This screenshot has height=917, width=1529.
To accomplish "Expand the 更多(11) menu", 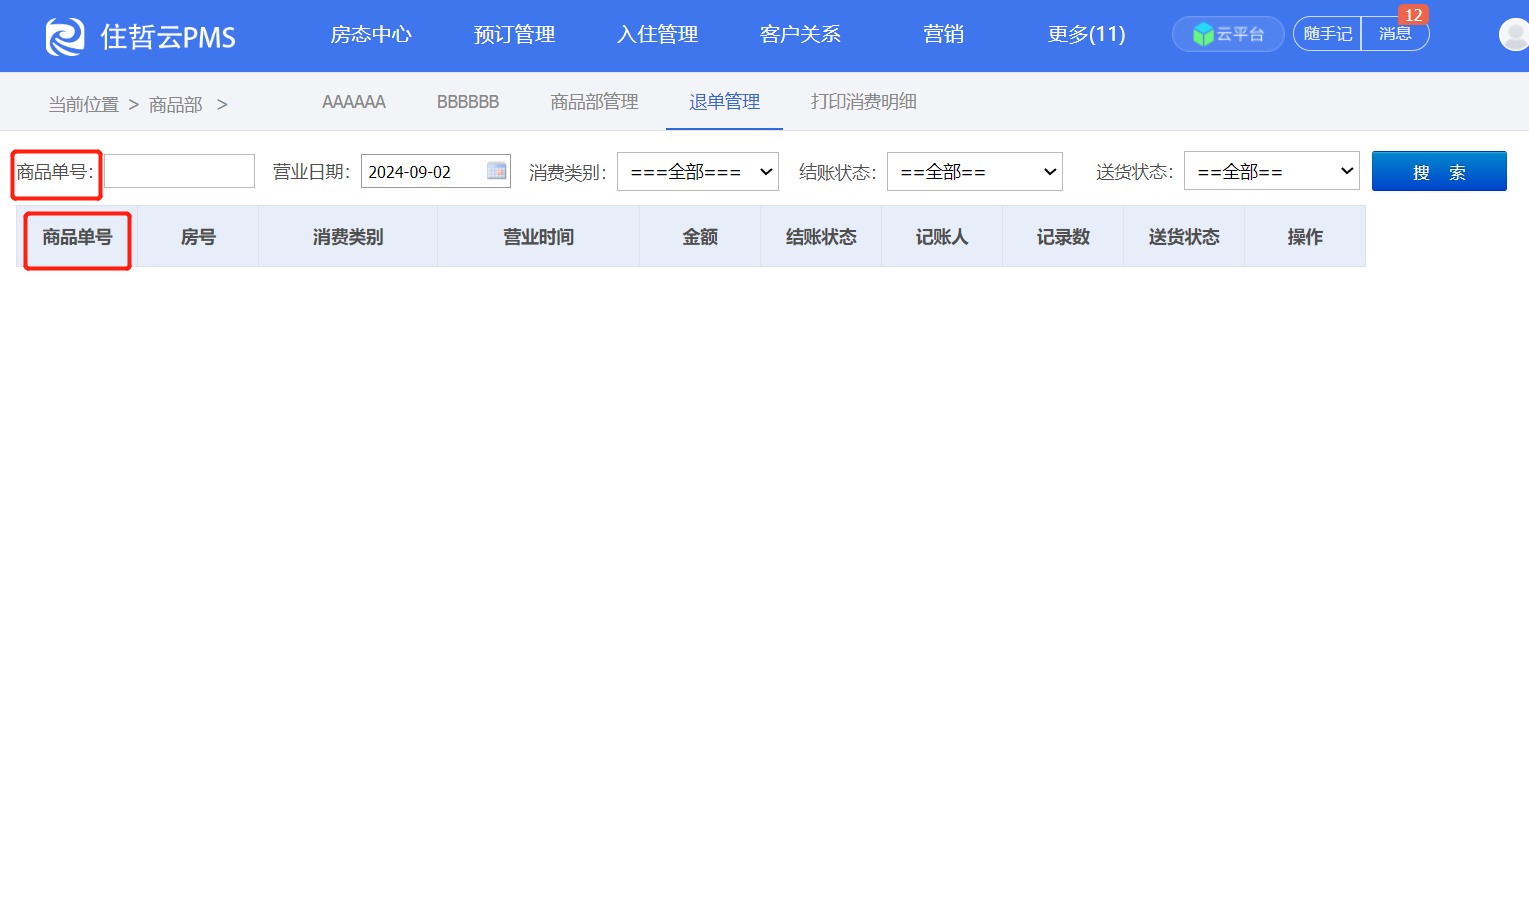I will (1086, 35).
